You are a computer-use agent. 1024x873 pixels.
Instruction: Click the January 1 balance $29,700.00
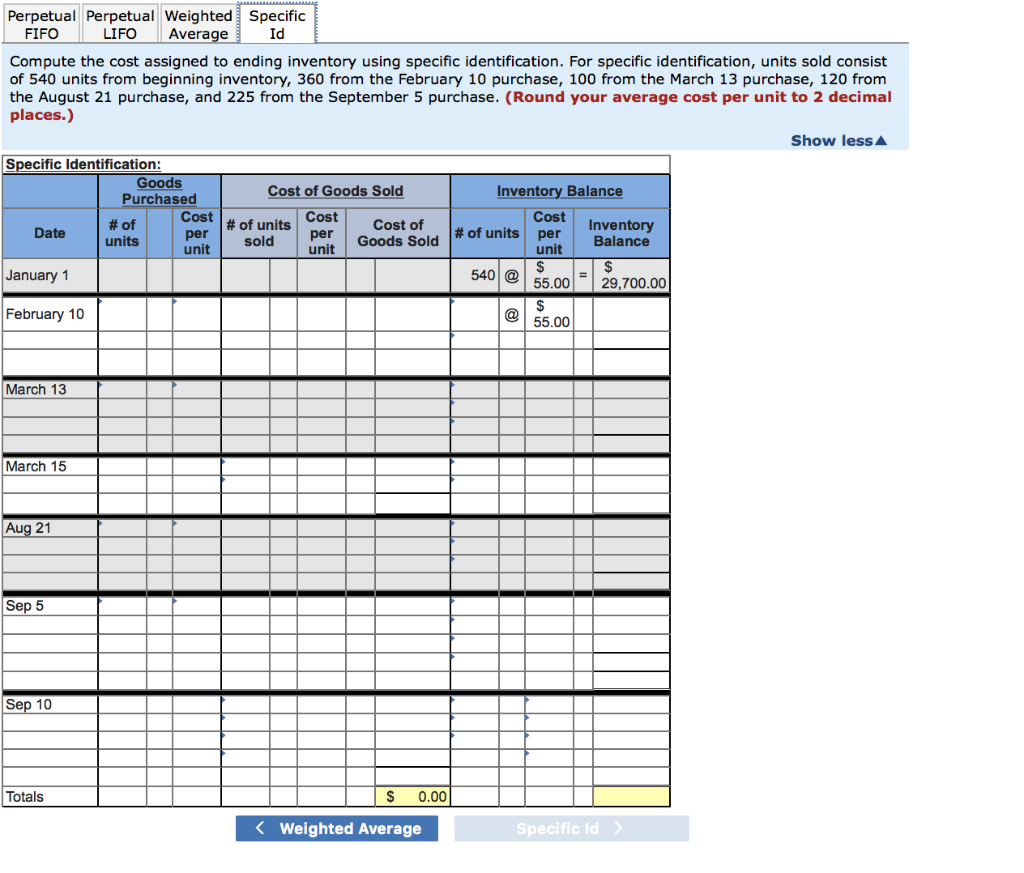coord(631,275)
